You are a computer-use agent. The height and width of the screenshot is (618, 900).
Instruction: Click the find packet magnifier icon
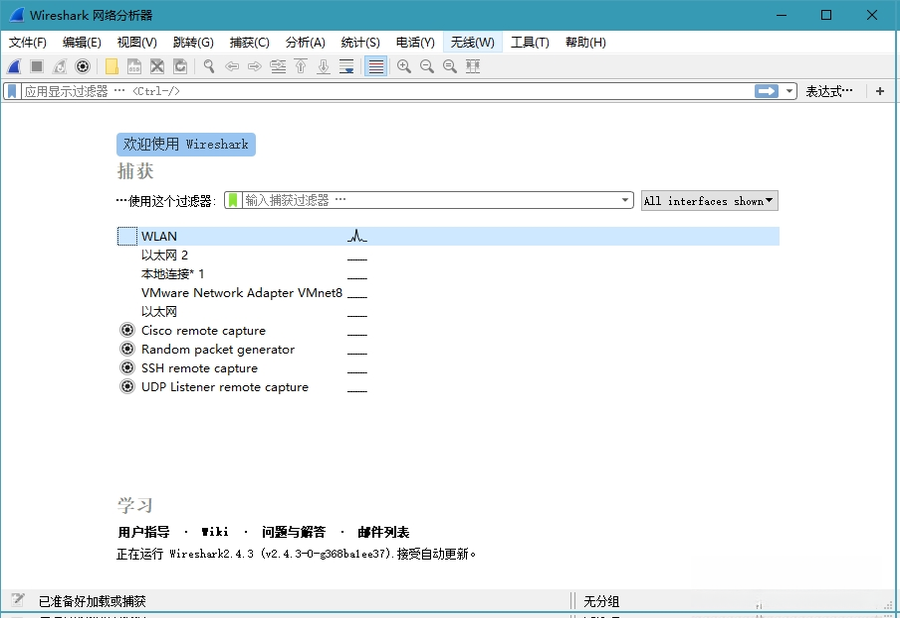pos(209,67)
